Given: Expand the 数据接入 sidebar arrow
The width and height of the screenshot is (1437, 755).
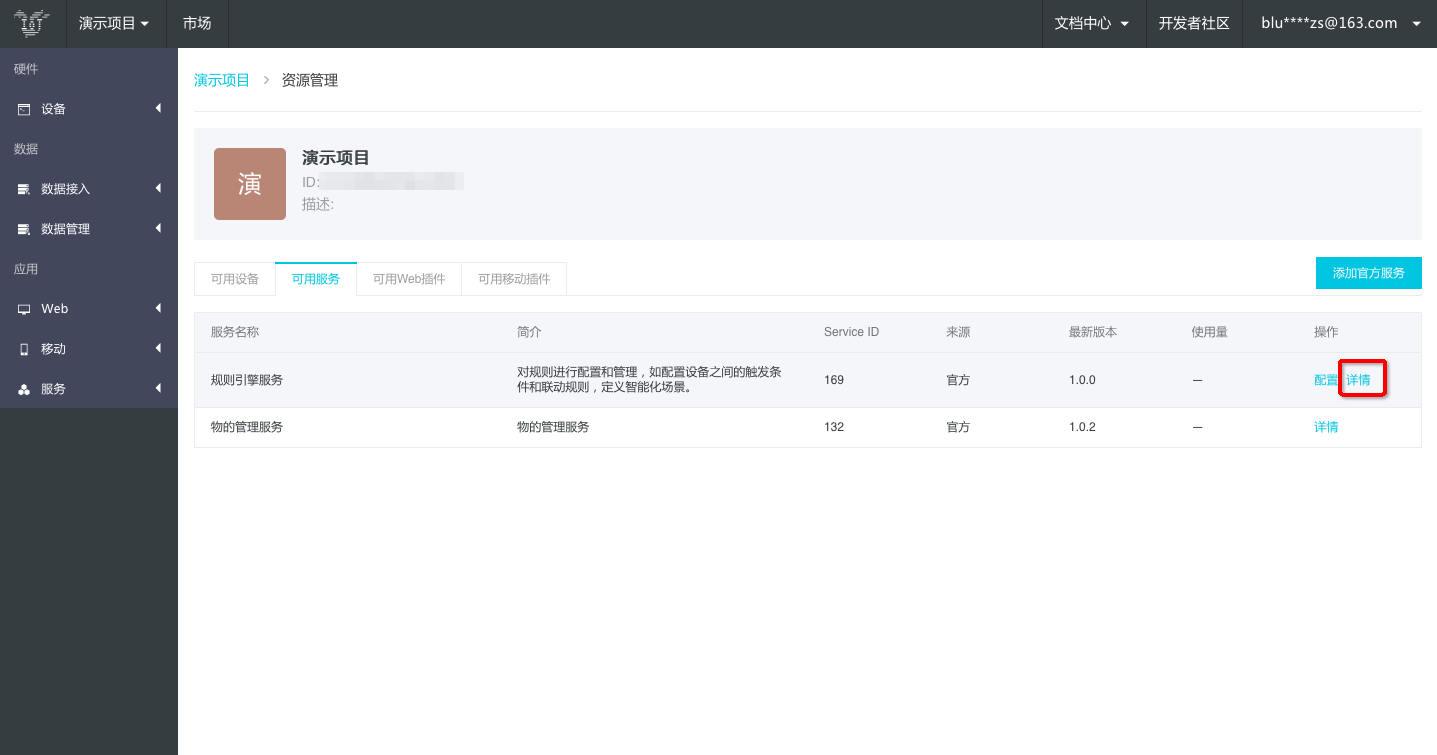Looking at the screenshot, I should pos(158,188).
